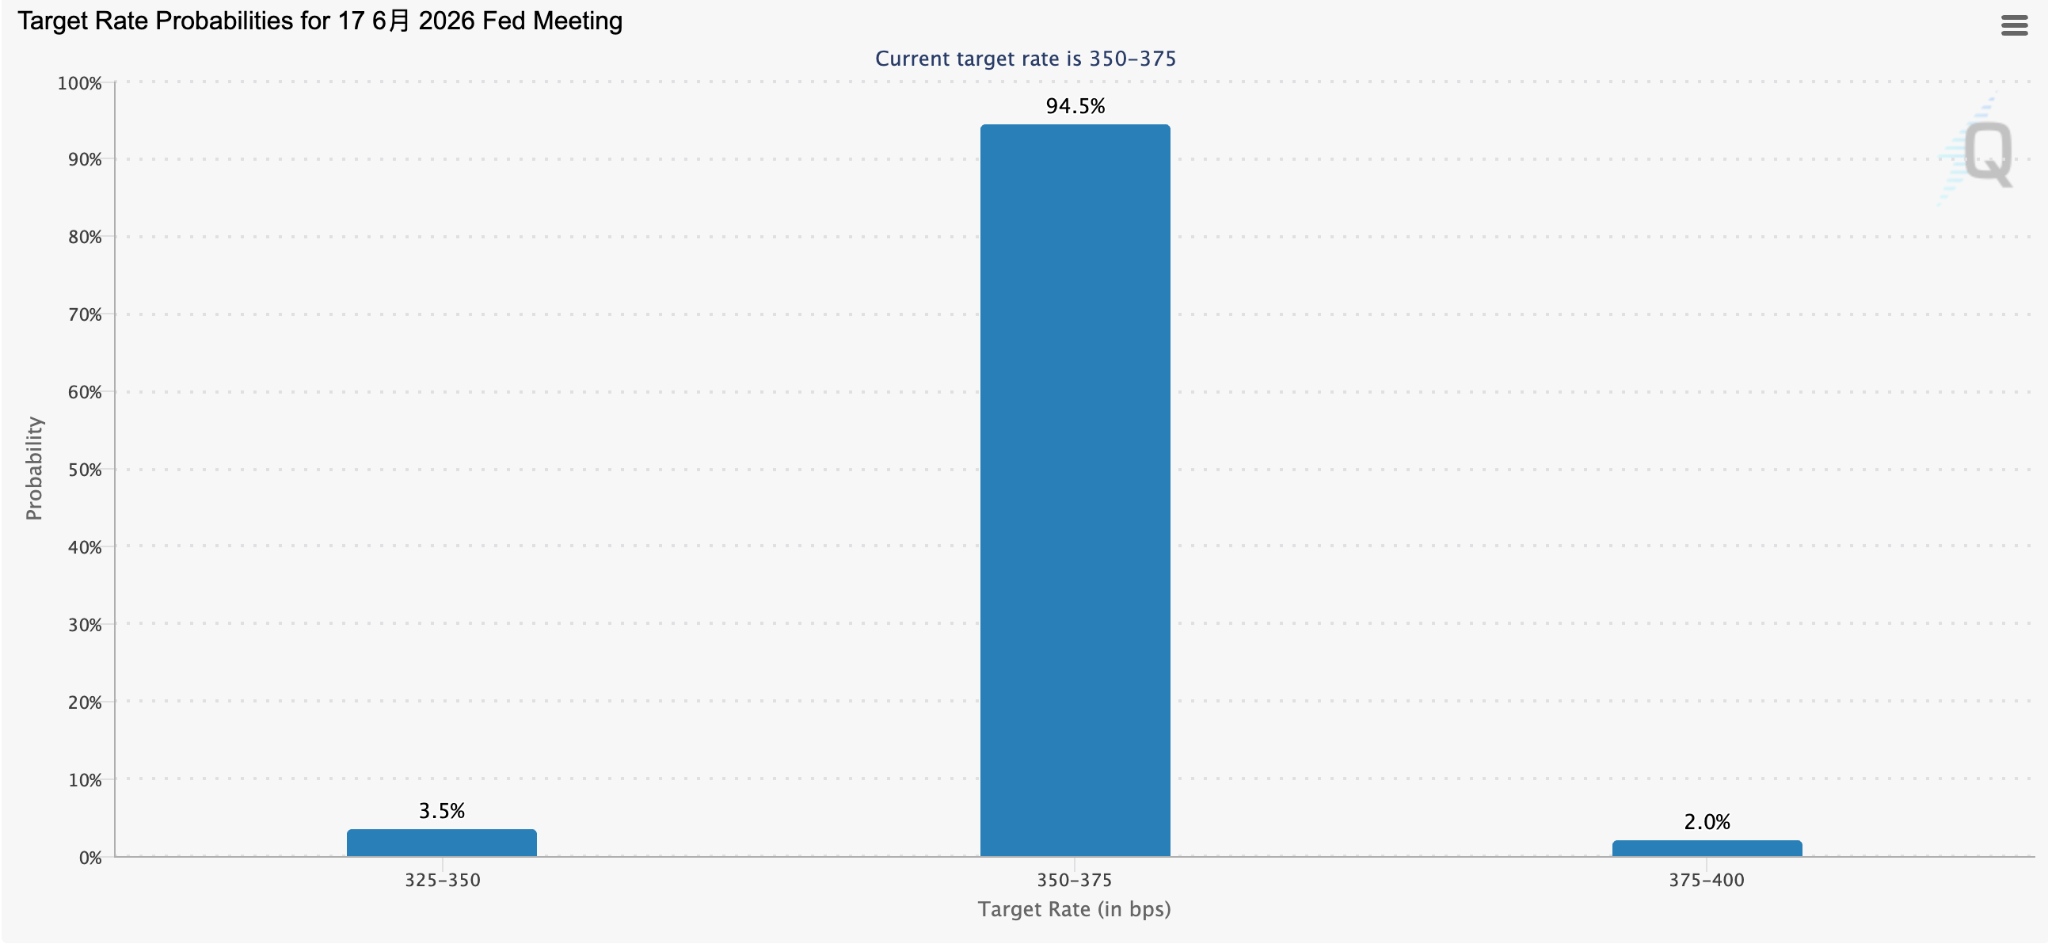Click the 0% y-axis label
Screen dimensions: 2048x946
point(90,858)
